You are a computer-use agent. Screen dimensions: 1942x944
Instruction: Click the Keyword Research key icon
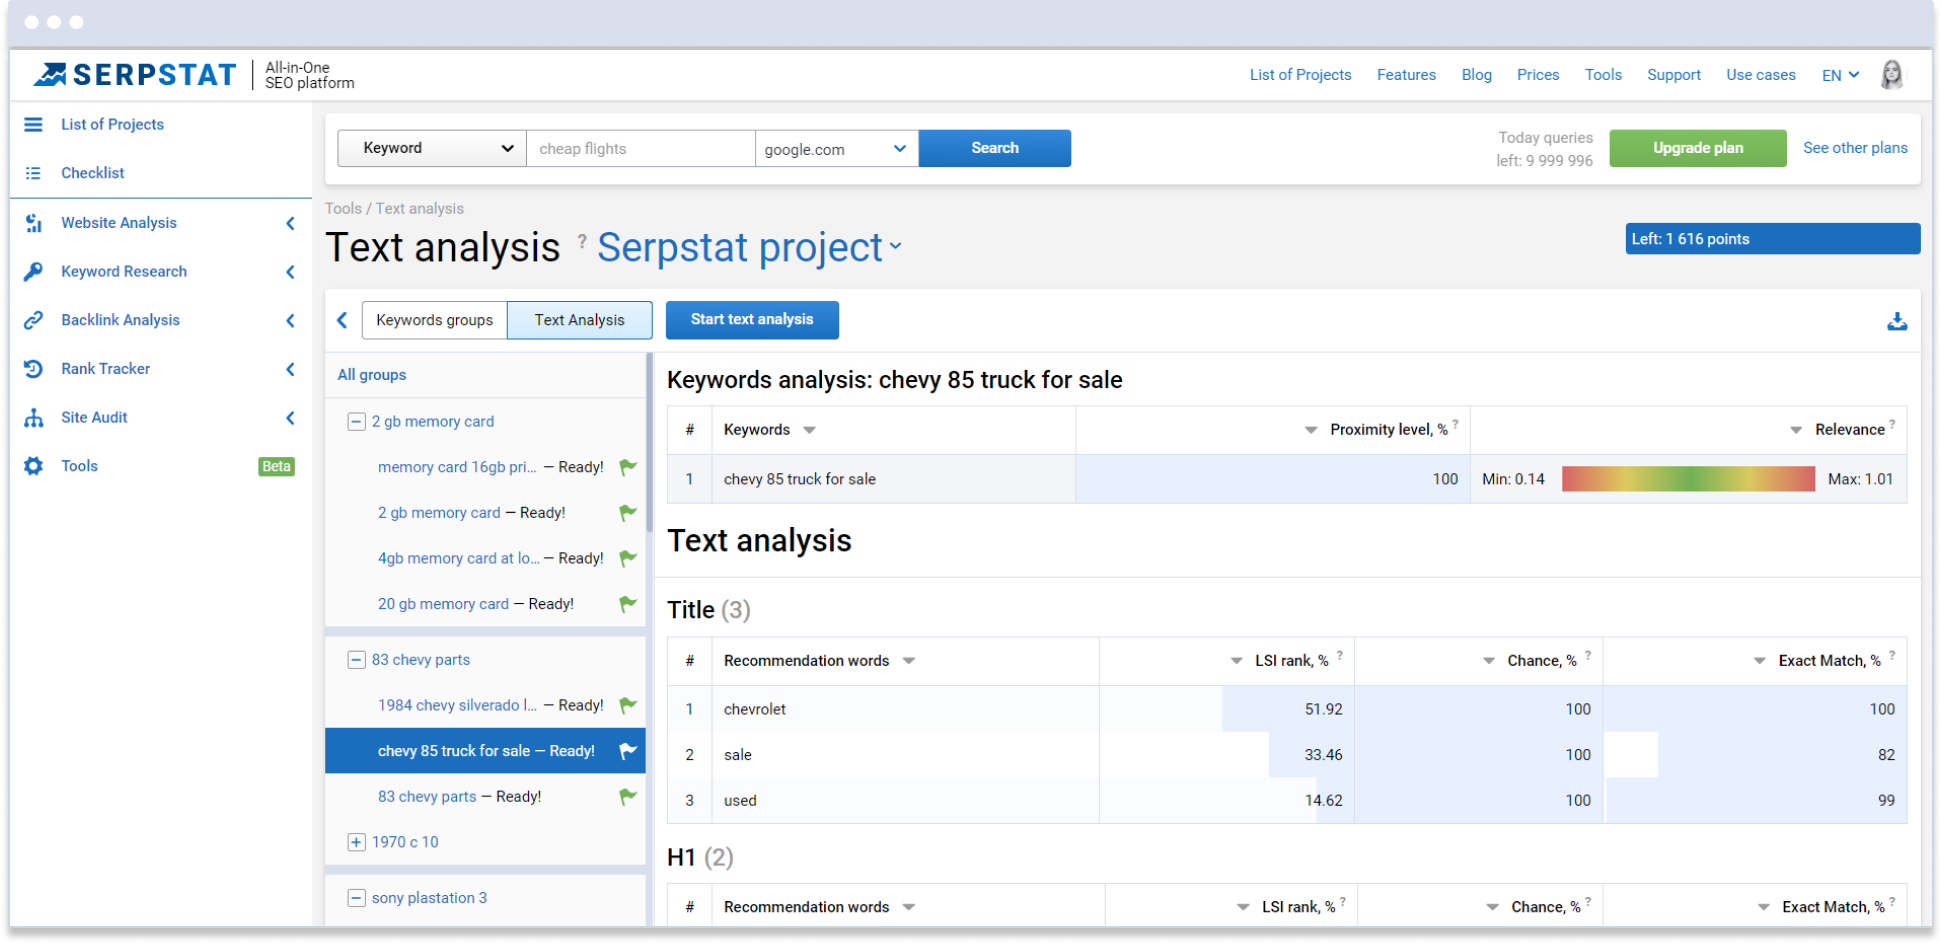click(33, 271)
